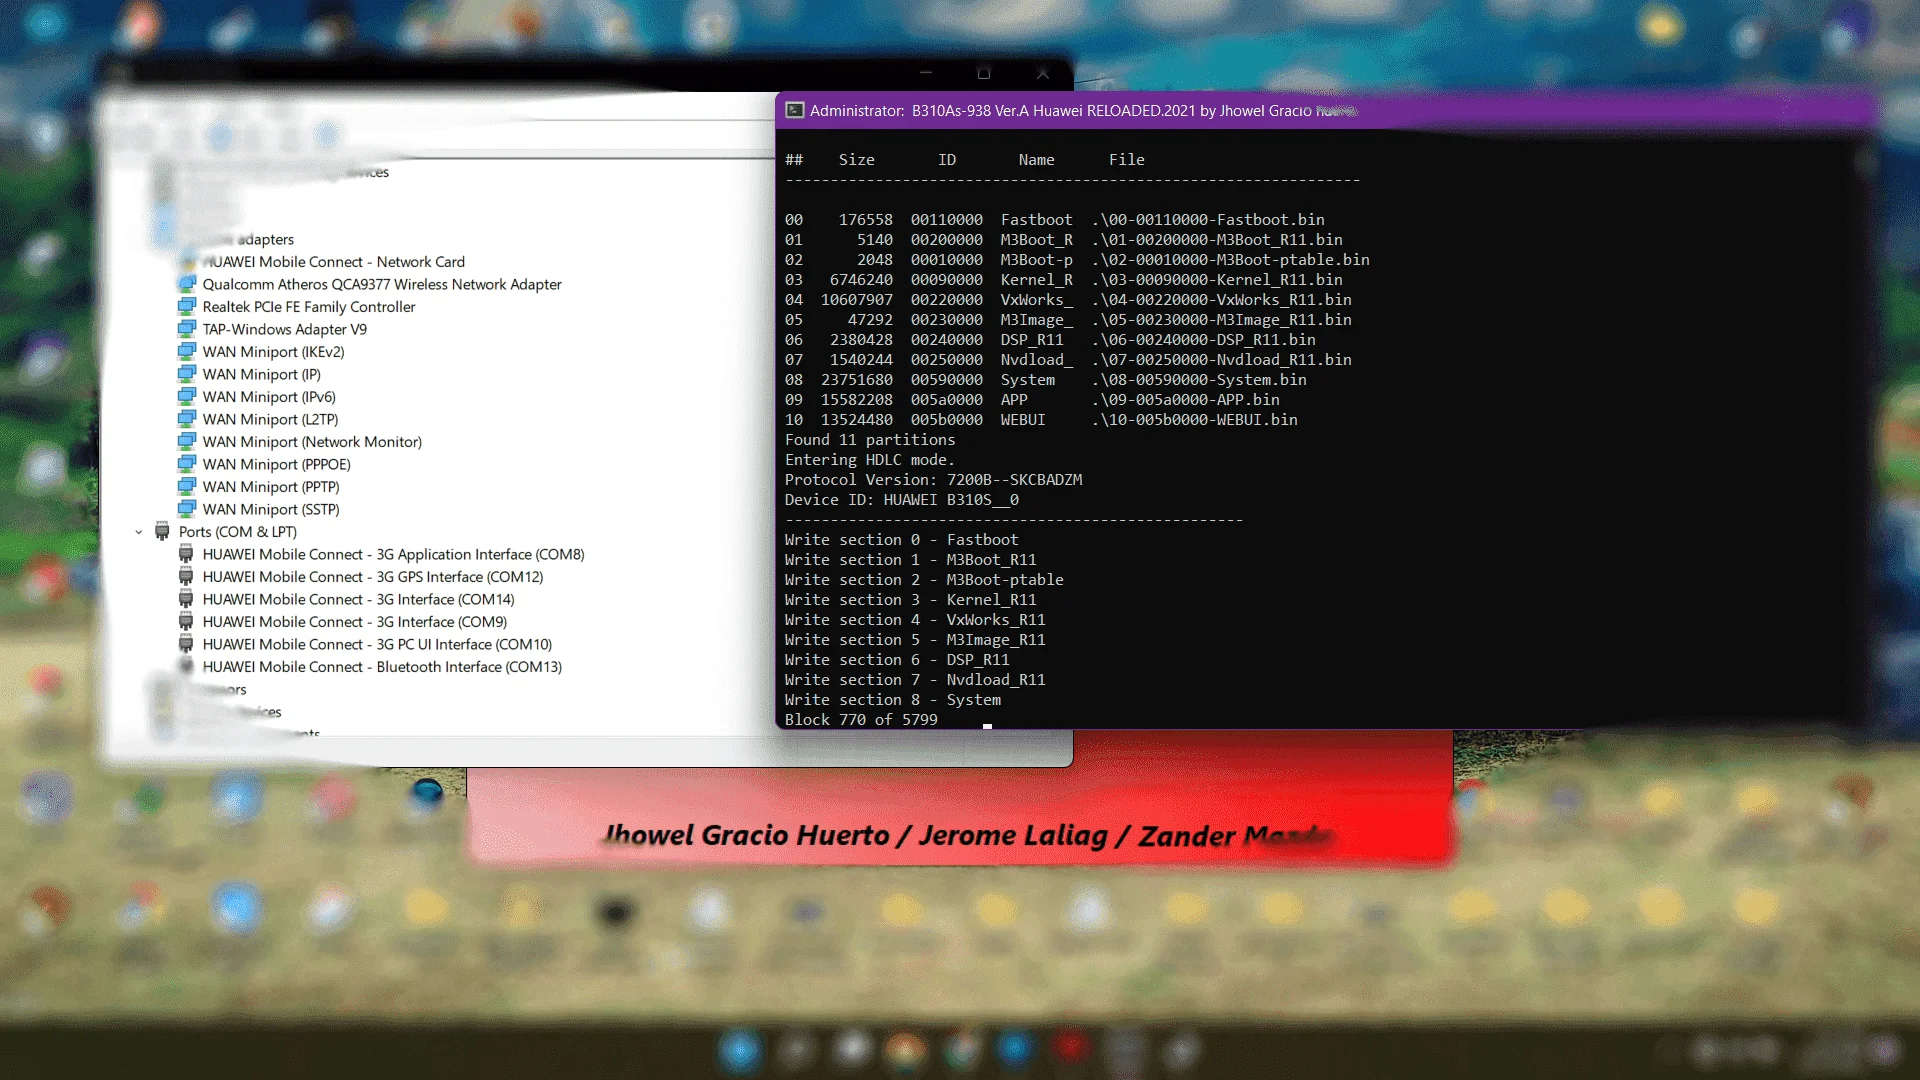Click the credits banner 'Jhowel Gracio Huerto'
1920x1080 pixels.
pyautogui.click(x=747, y=835)
